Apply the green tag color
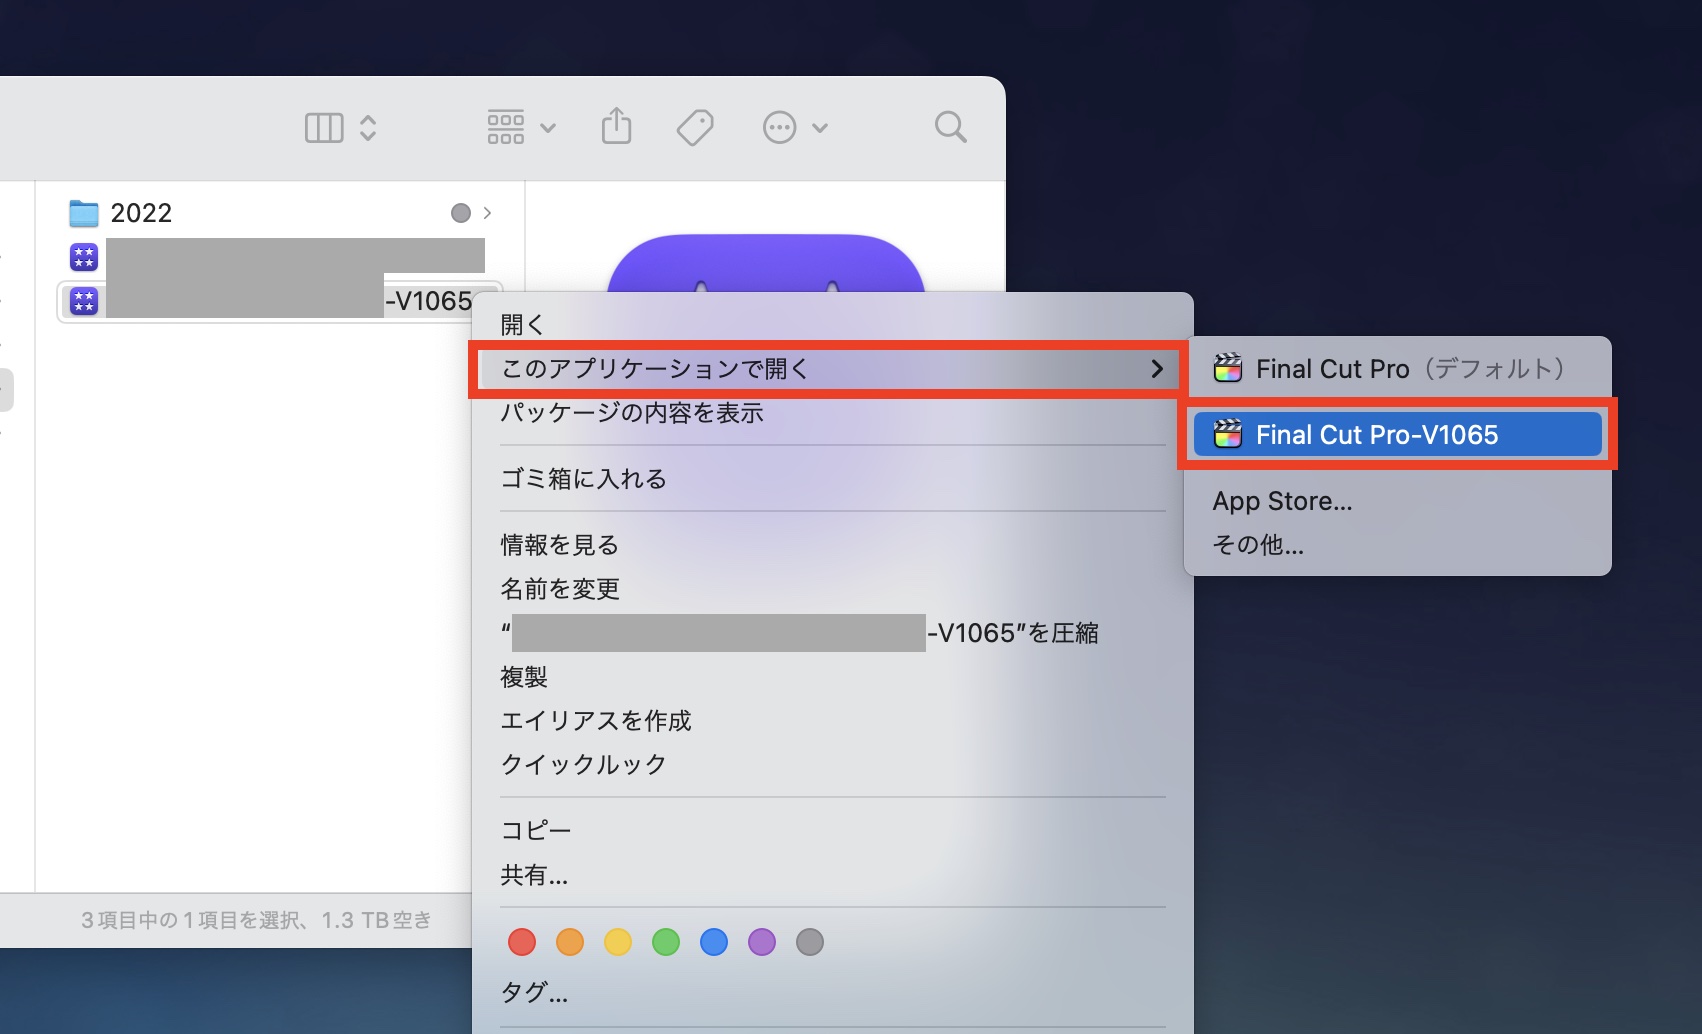The width and height of the screenshot is (1702, 1034). point(666,942)
